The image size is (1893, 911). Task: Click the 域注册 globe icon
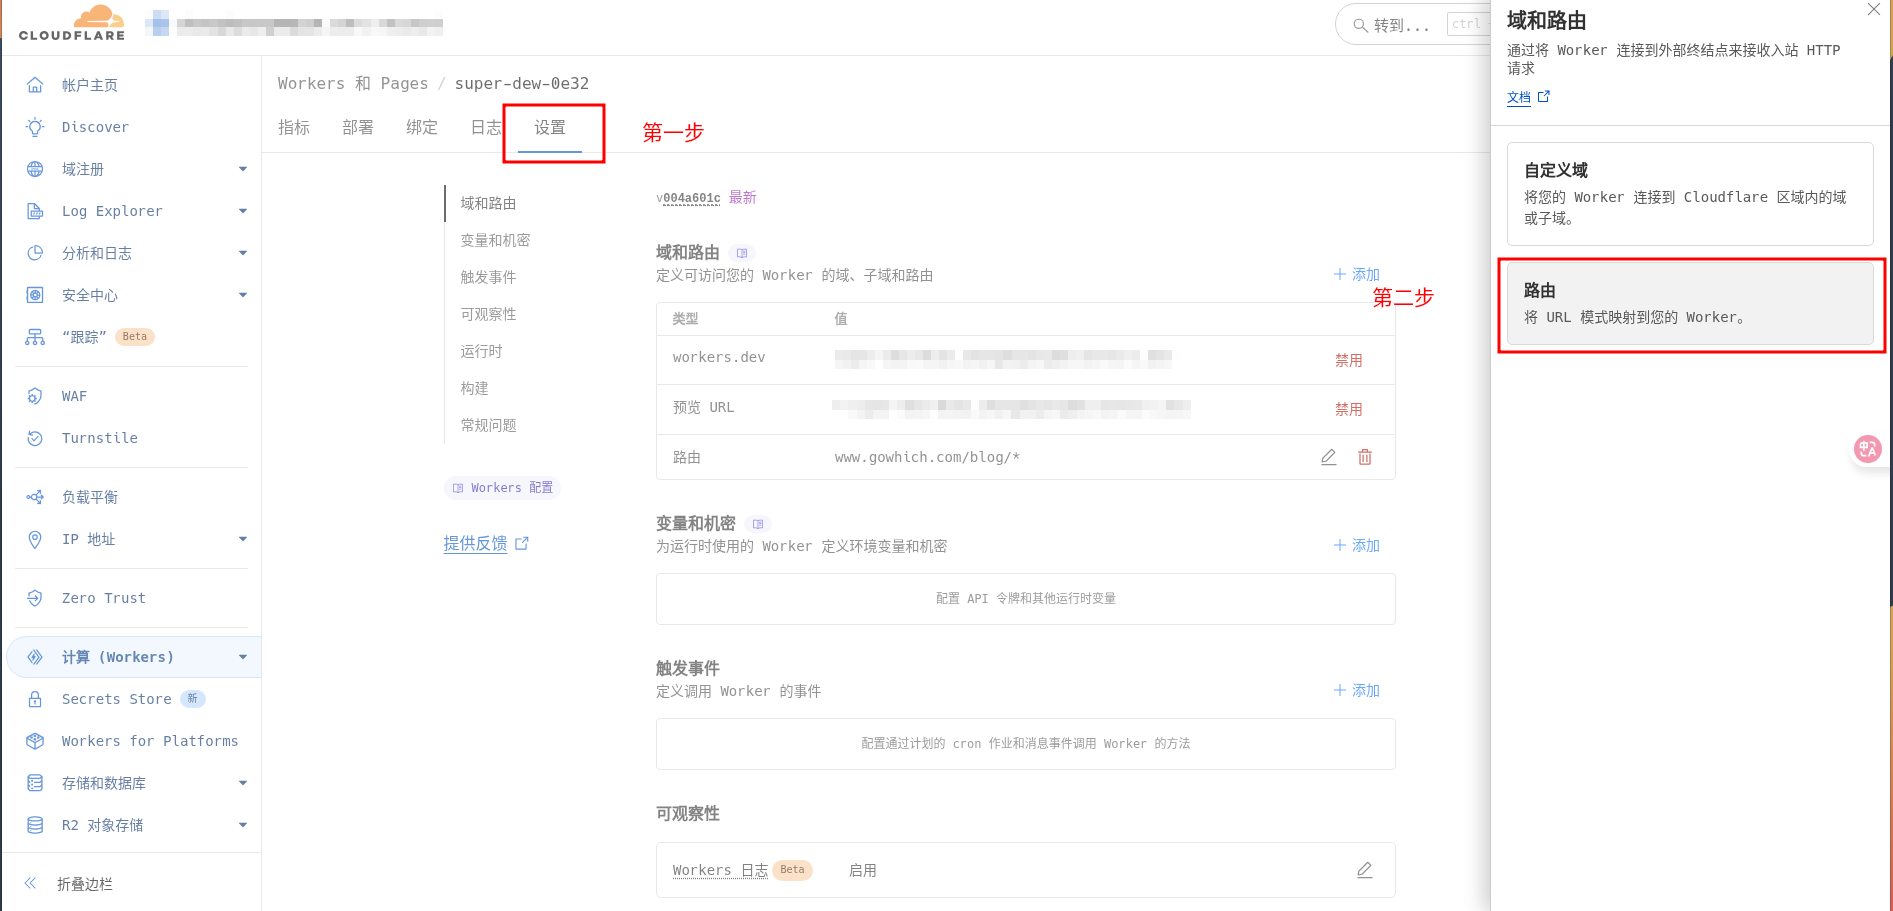35,169
